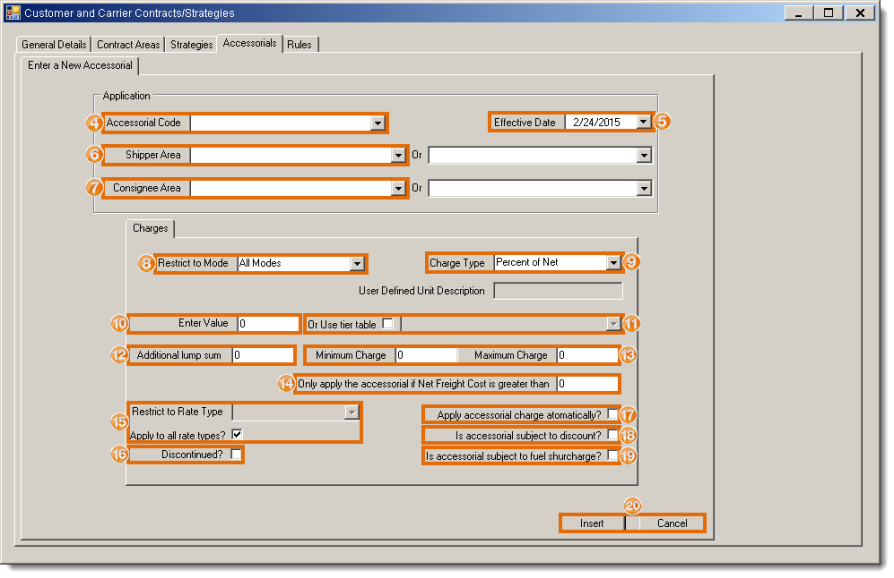This screenshot has height=578, width=894.
Task: Click the Minimum Charge input field
Action: pyautogui.click(x=426, y=355)
